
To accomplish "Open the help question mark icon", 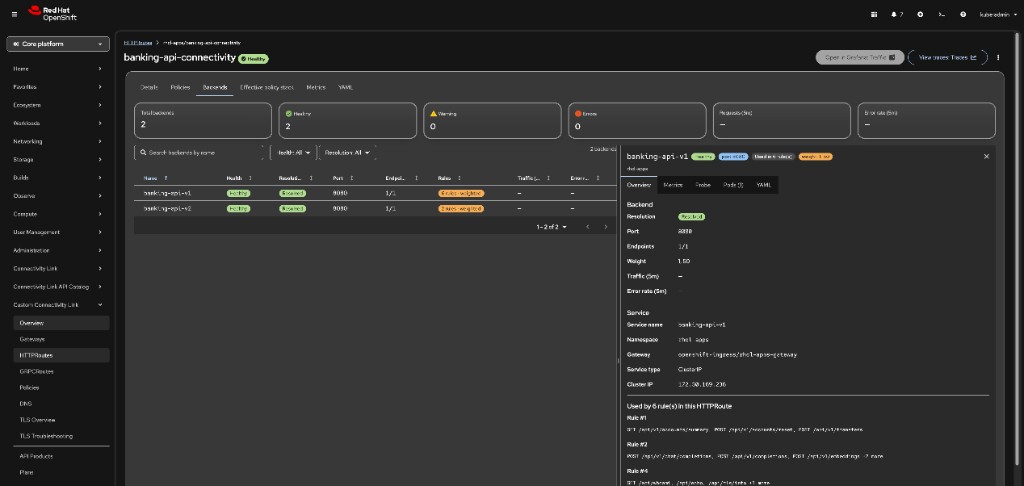I will pos(963,14).
